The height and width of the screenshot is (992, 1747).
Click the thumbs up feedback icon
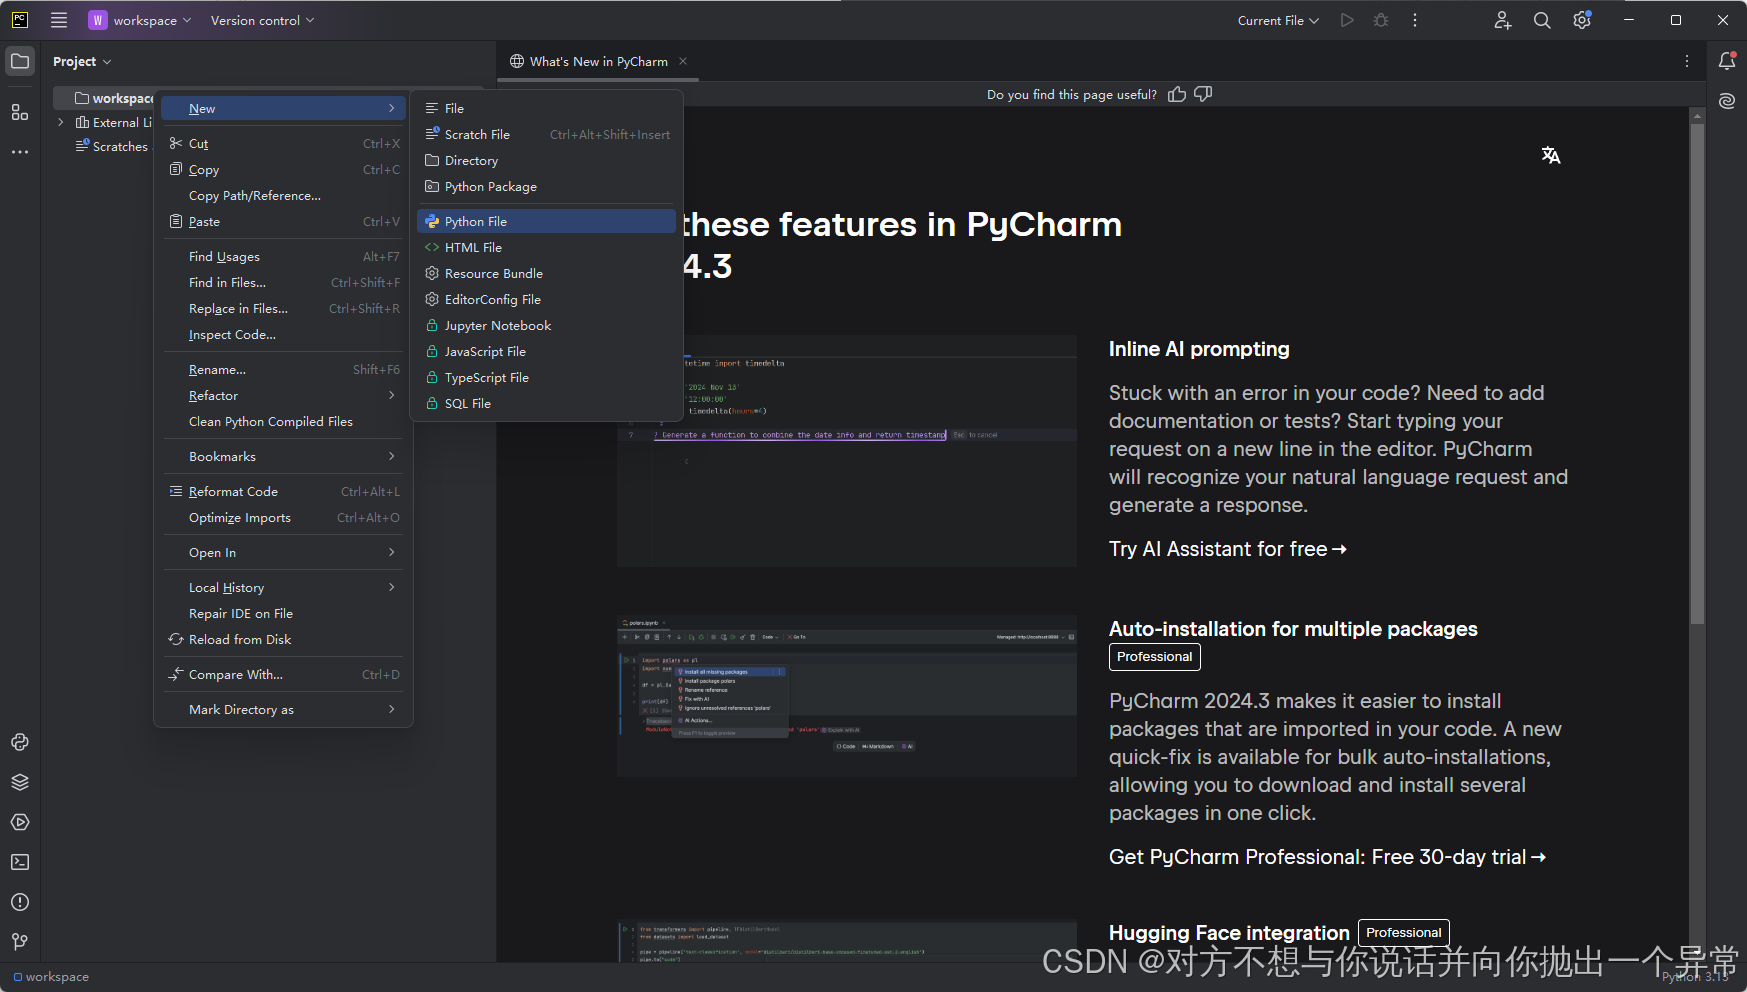point(1177,94)
